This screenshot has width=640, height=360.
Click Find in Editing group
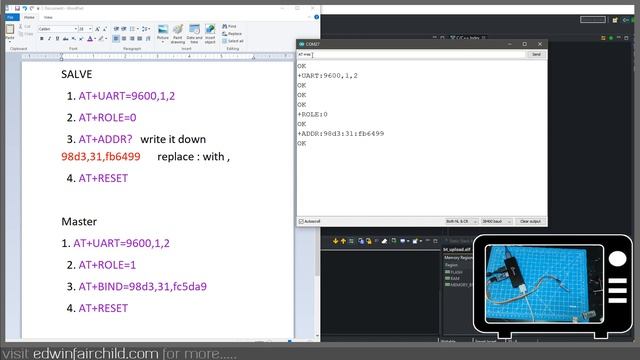pyautogui.click(x=229, y=27)
